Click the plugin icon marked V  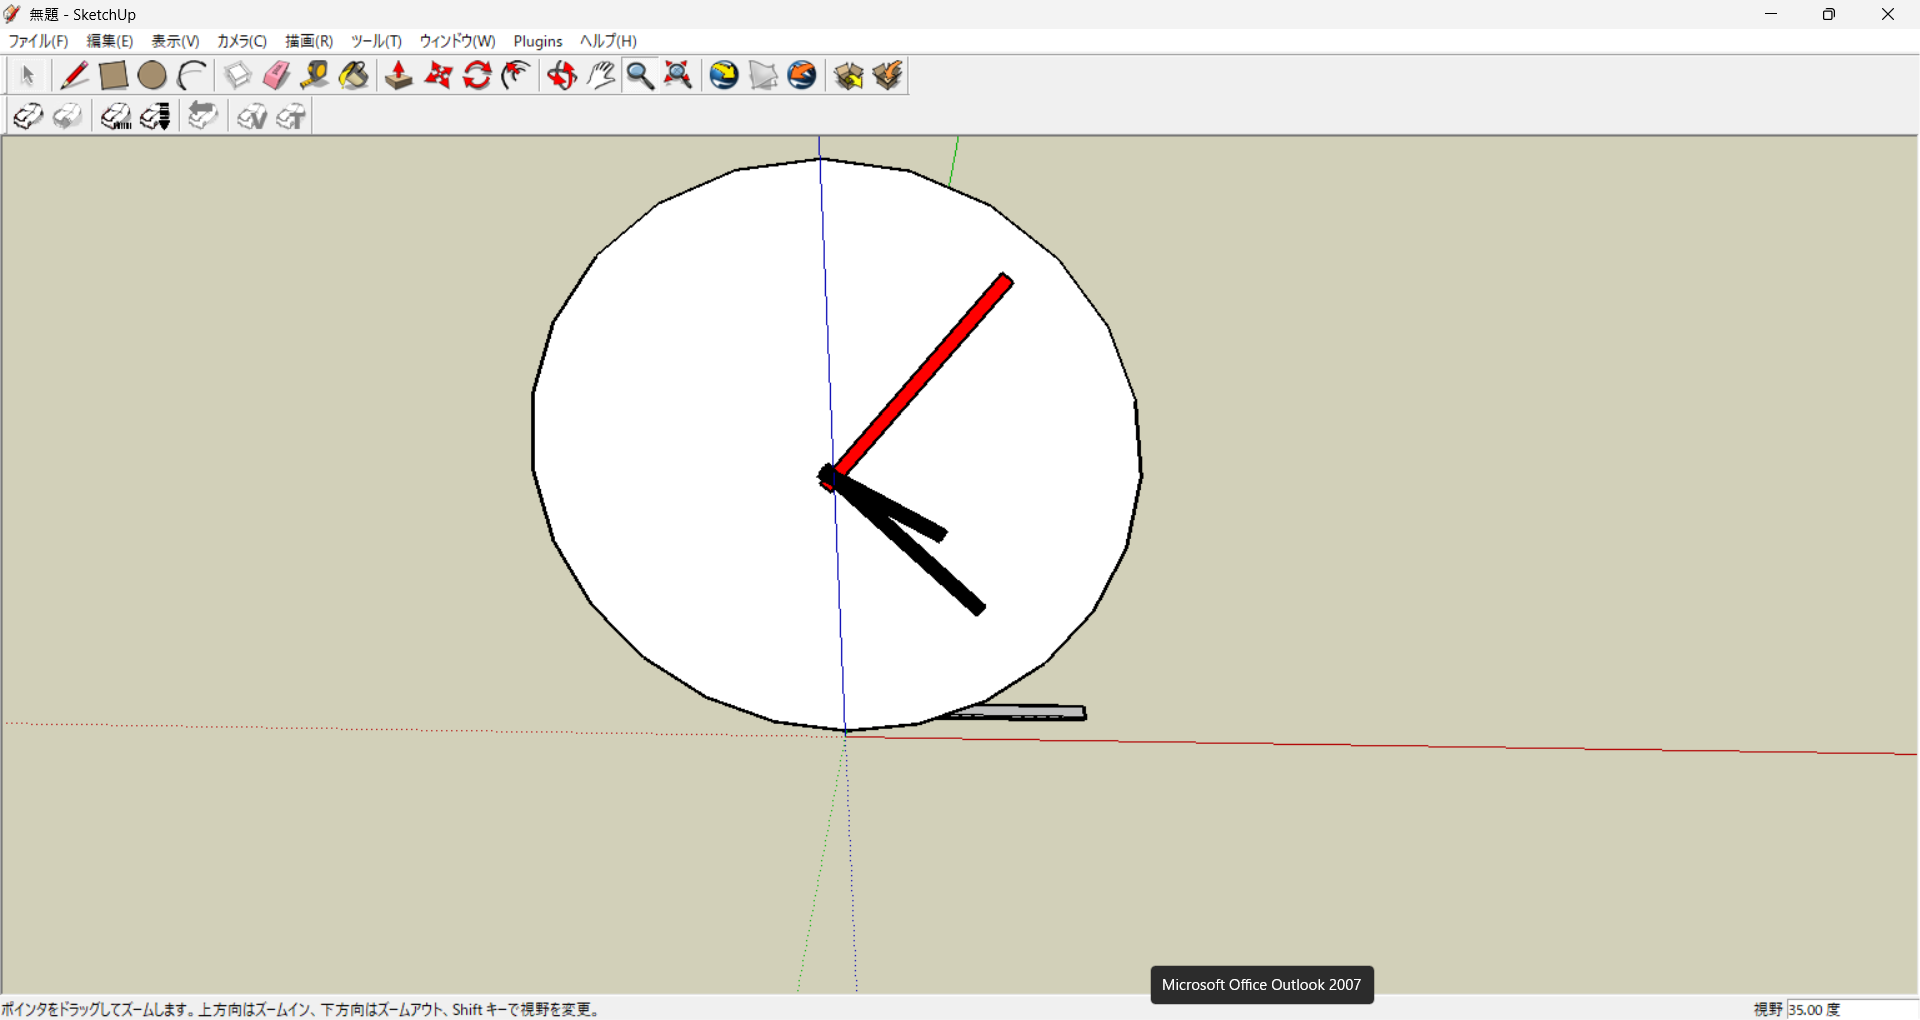tap(251, 117)
